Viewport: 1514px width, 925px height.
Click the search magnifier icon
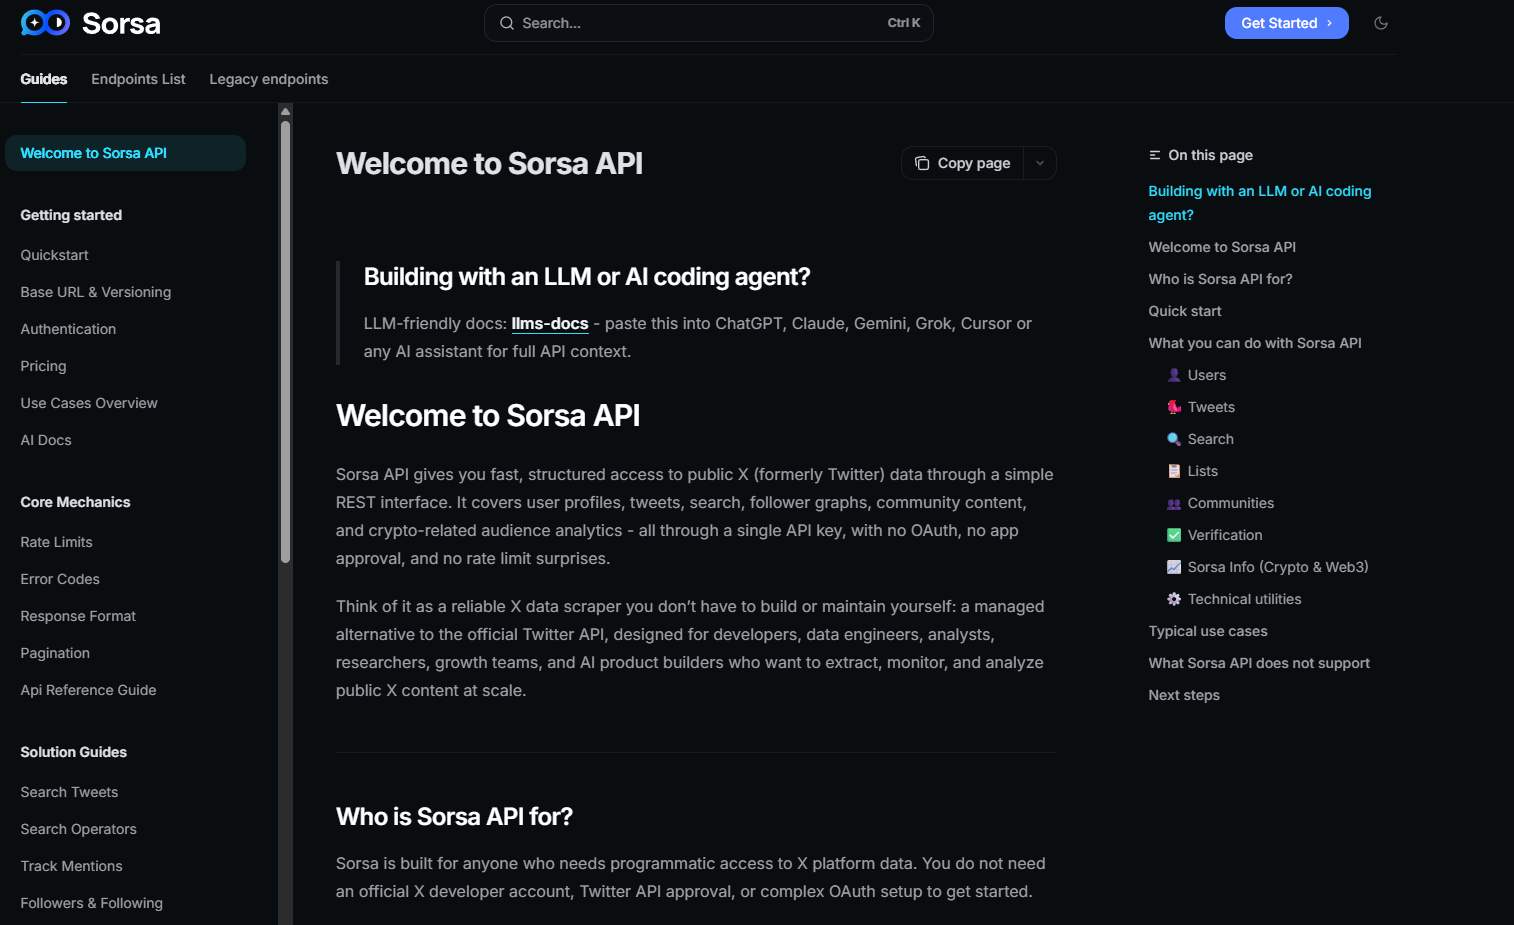point(507,23)
